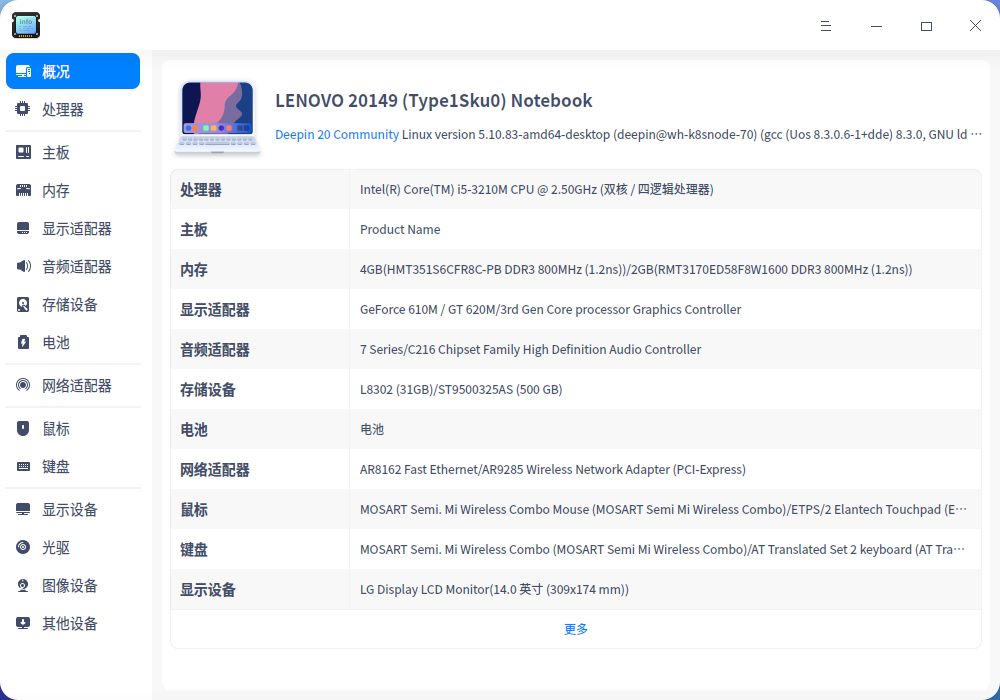The image size is (1000, 700).
Task: Open 网络适配器 (Network Adapter) details
Action: 60,385
